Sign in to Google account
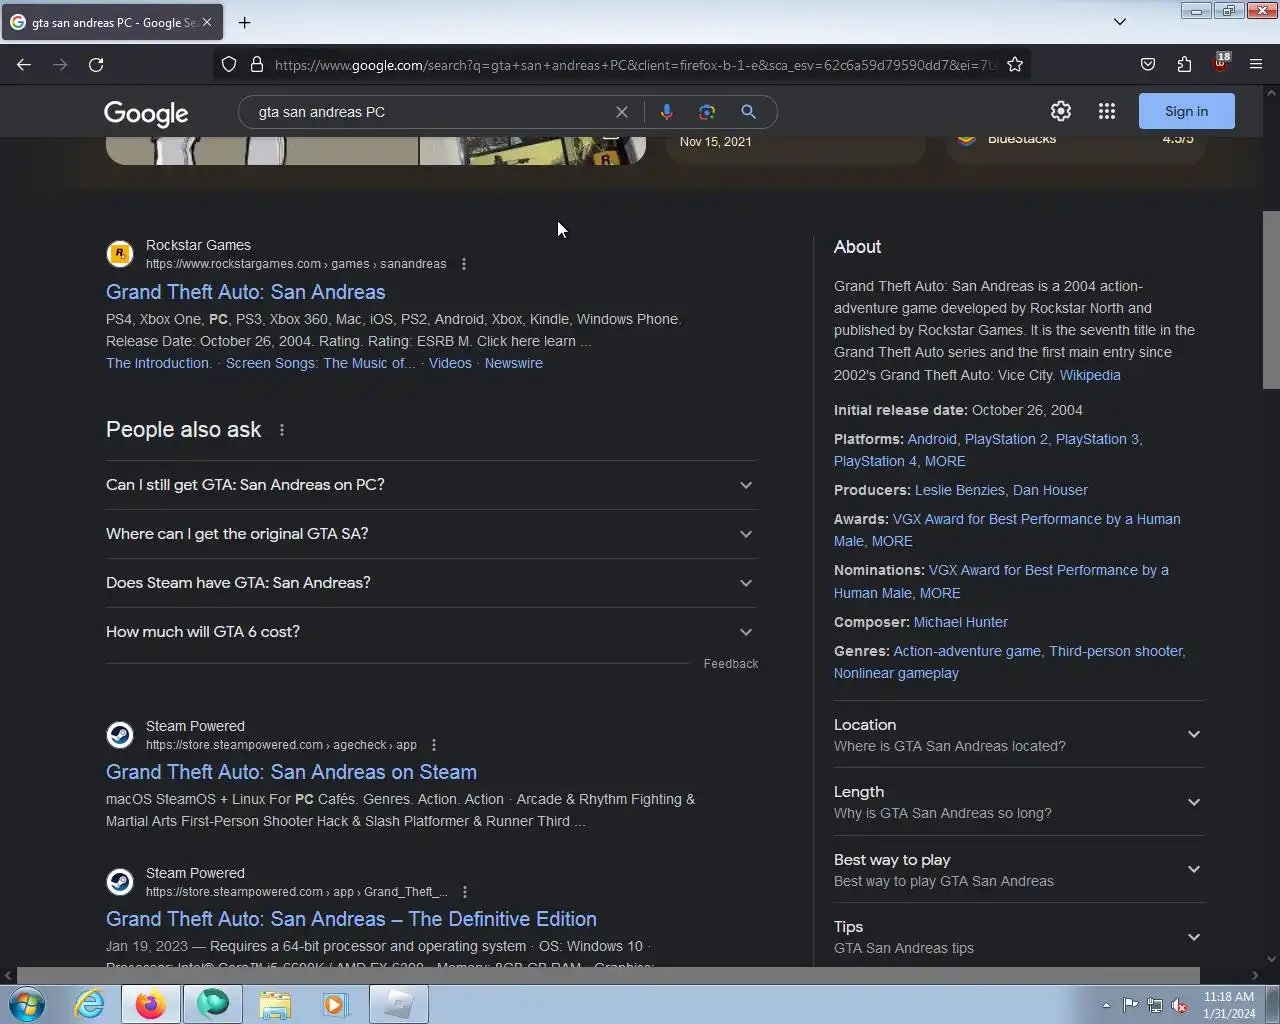The width and height of the screenshot is (1280, 1024). click(1187, 111)
